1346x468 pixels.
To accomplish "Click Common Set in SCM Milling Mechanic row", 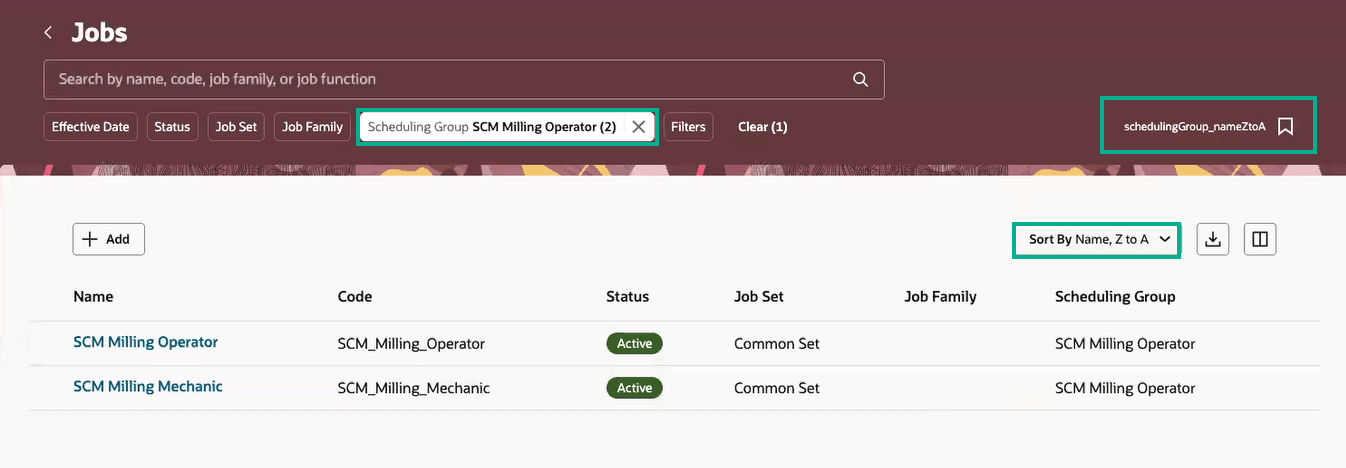I will click(777, 388).
